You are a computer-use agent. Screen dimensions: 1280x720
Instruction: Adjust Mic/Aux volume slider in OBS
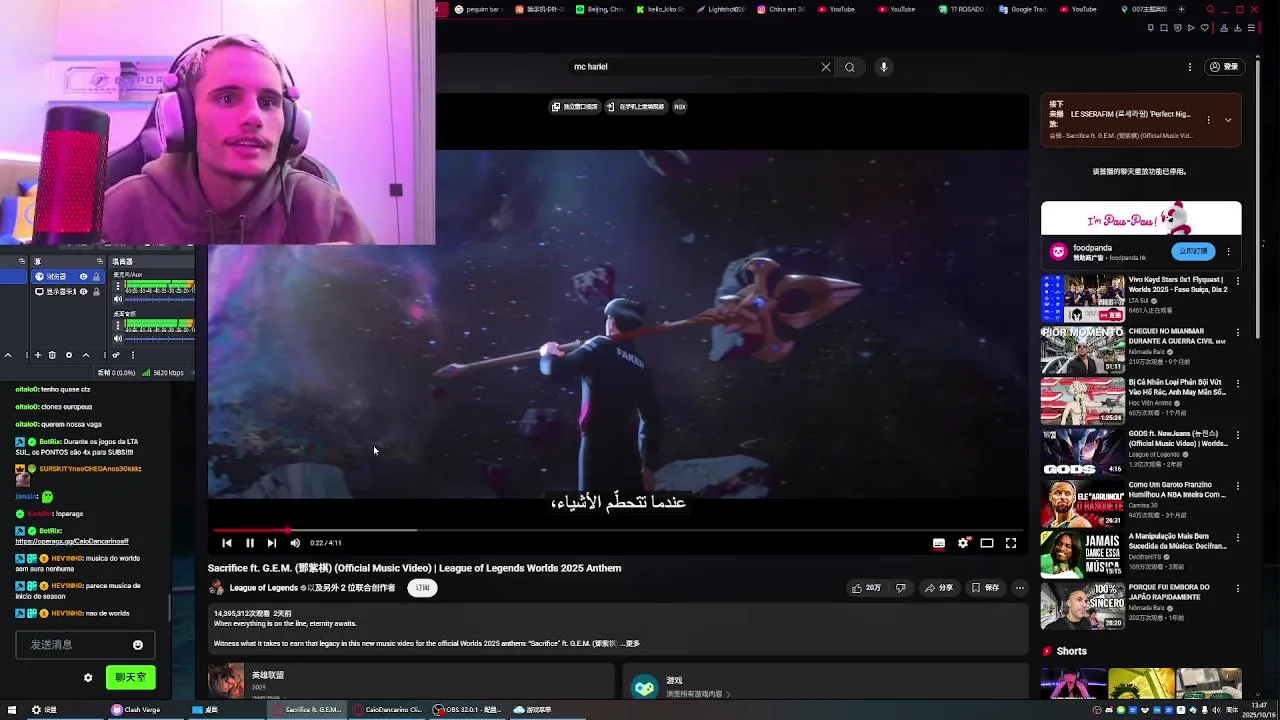[159, 299]
